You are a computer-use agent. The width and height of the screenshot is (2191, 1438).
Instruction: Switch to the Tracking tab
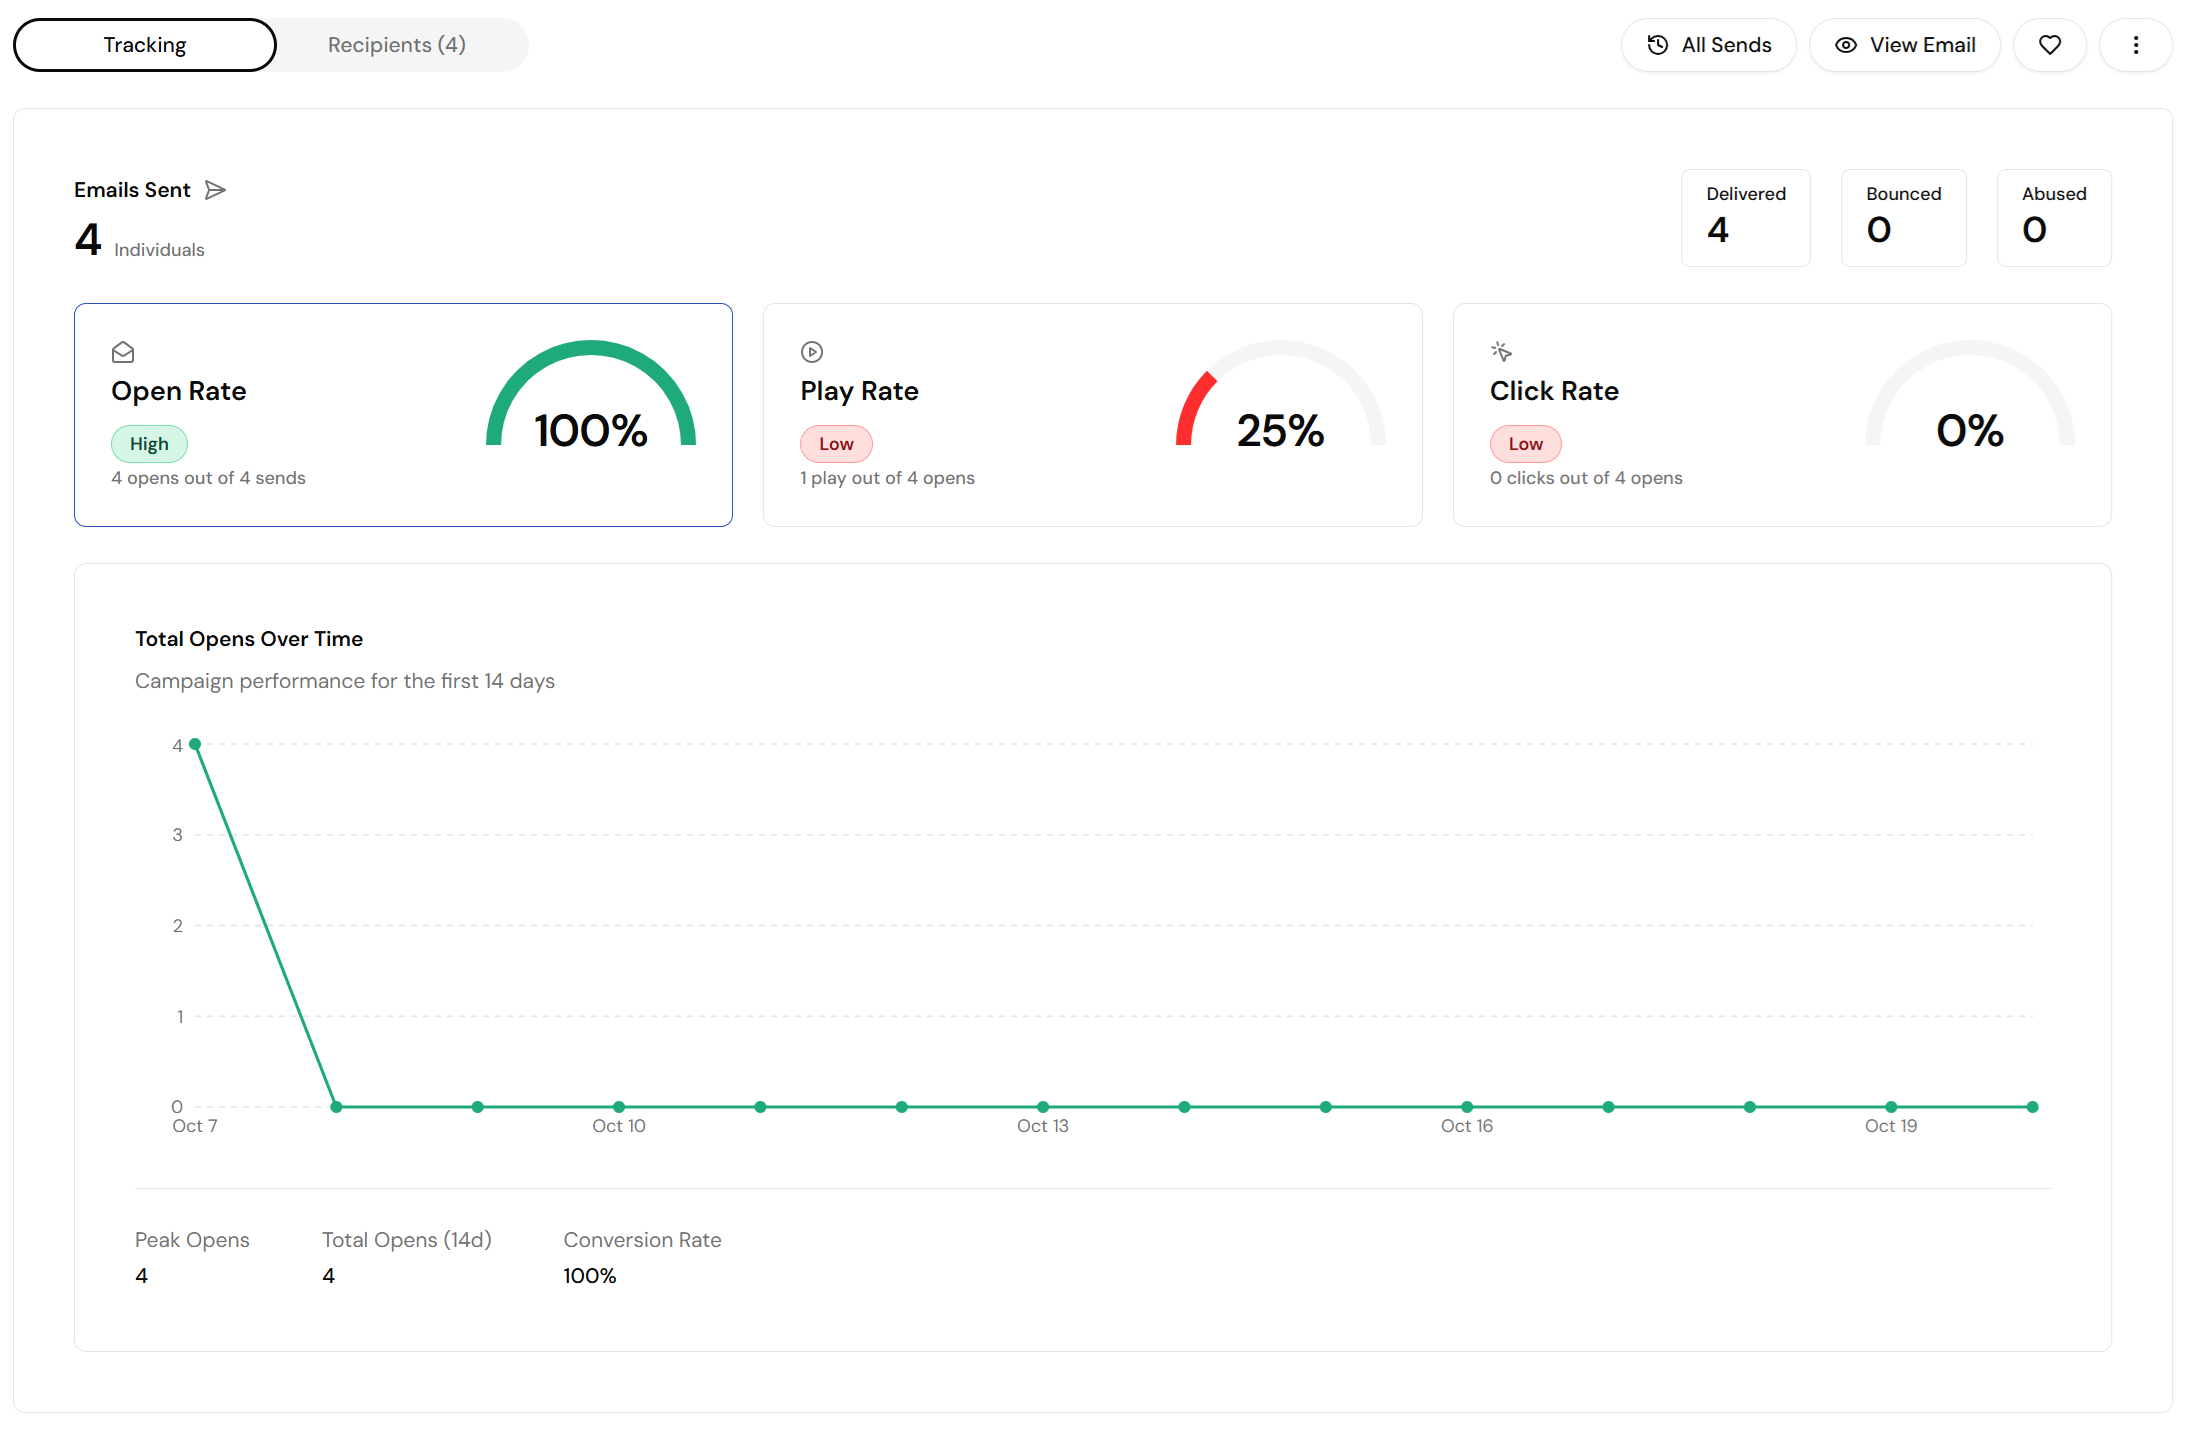click(145, 45)
